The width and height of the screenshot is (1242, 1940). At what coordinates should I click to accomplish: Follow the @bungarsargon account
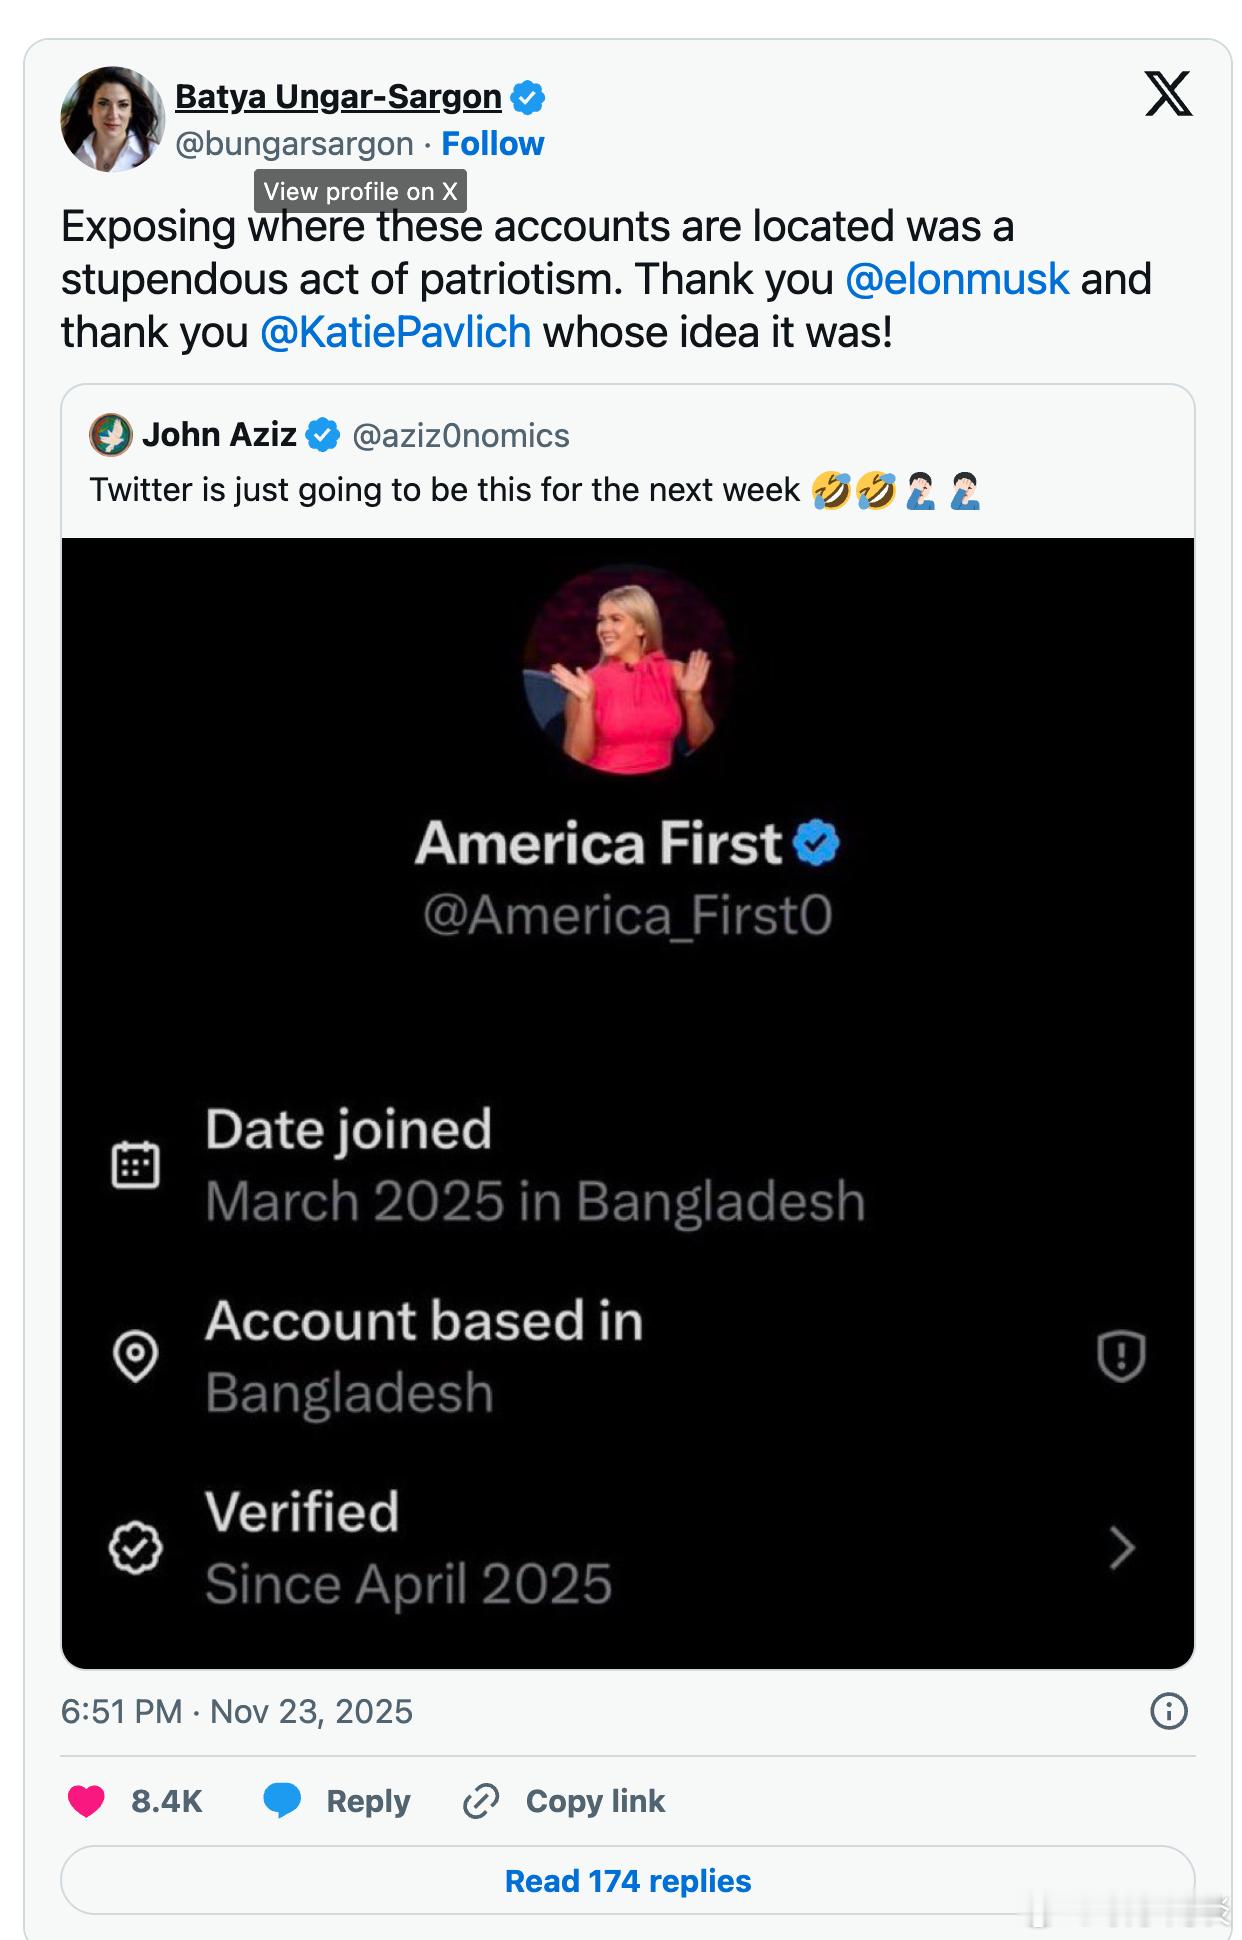tap(493, 144)
